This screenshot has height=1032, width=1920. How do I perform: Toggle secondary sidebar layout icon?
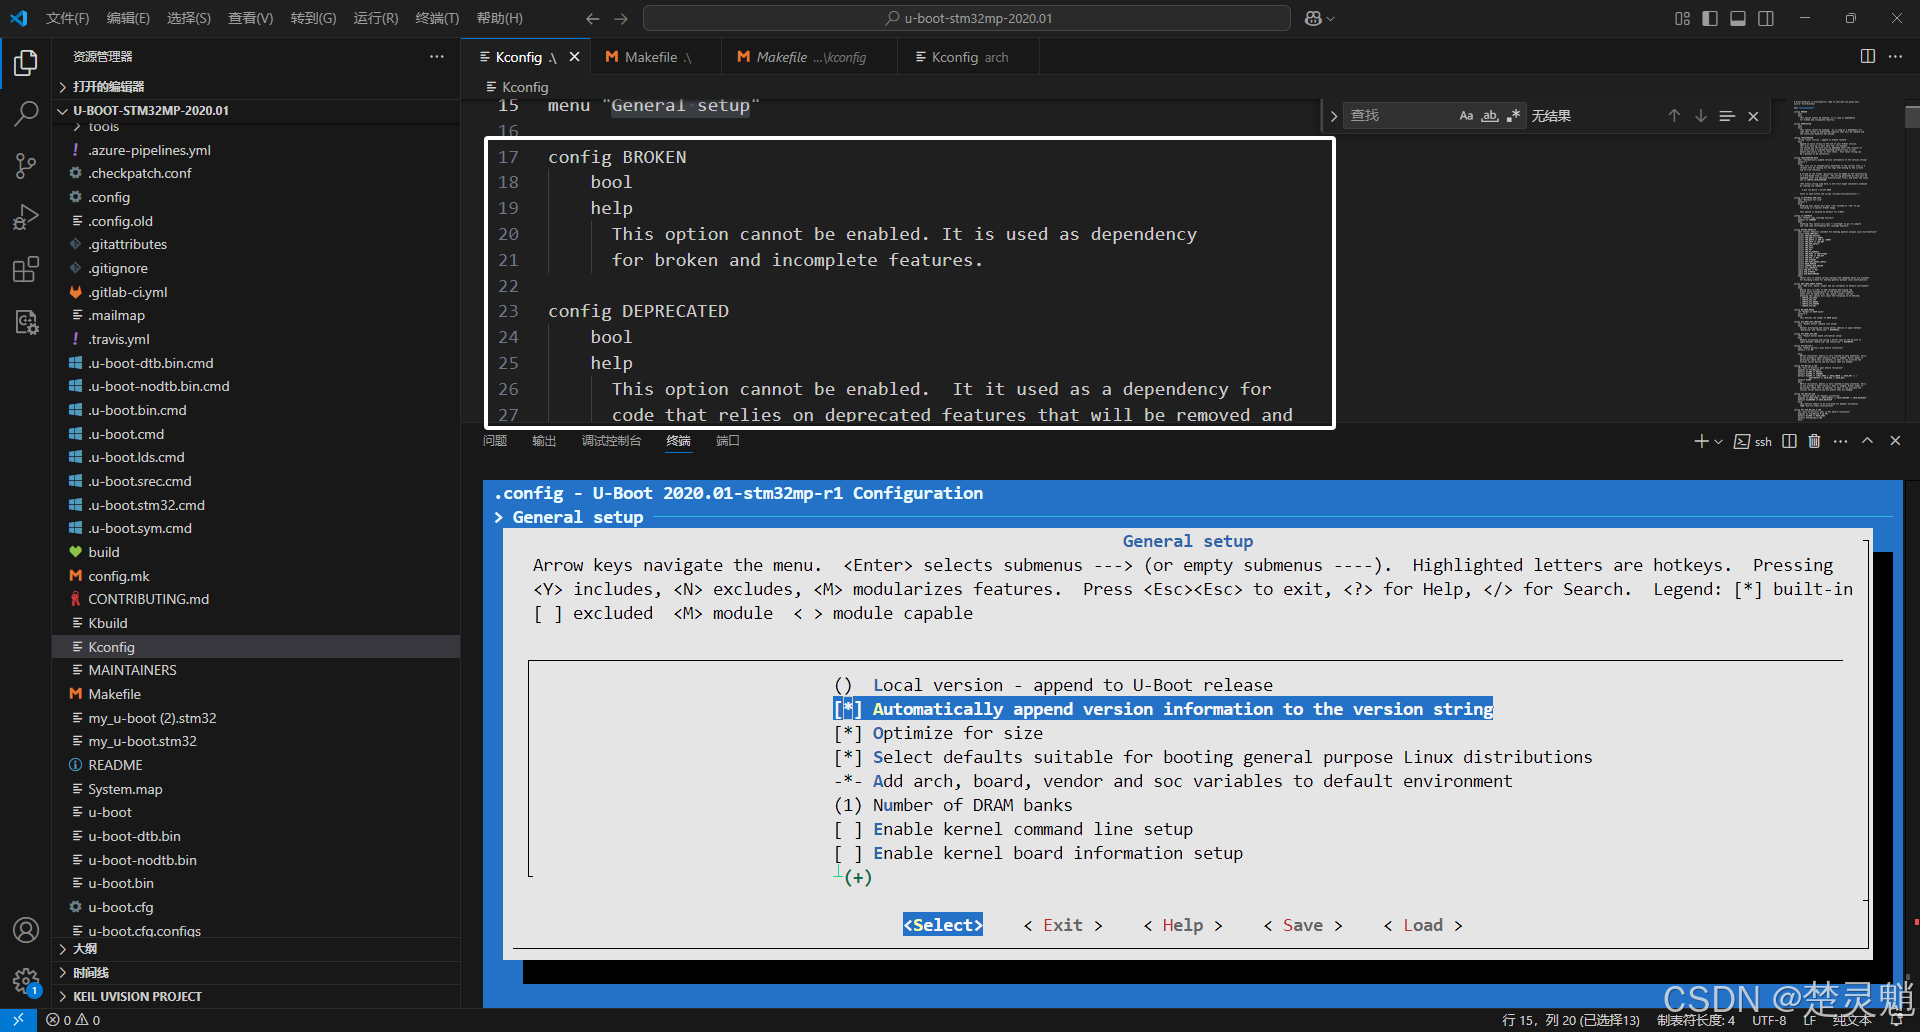point(1766,18)
